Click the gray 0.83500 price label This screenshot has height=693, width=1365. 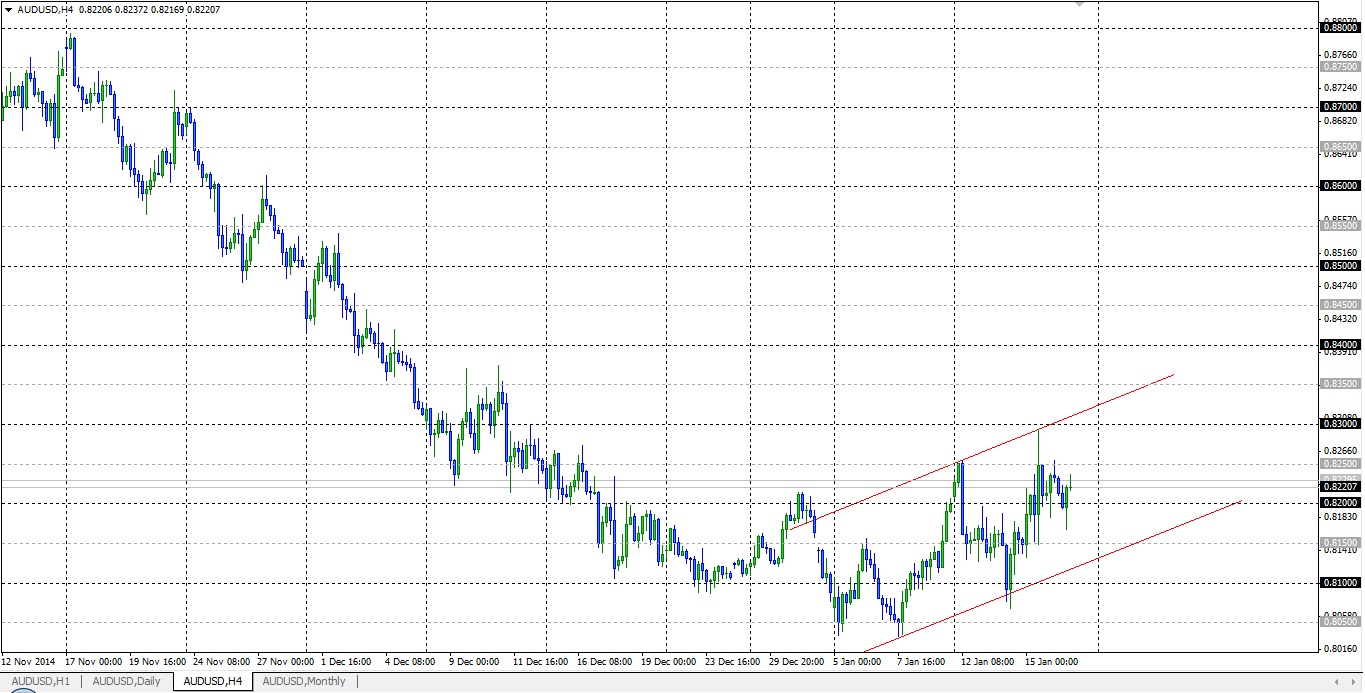pos(1339,383)
